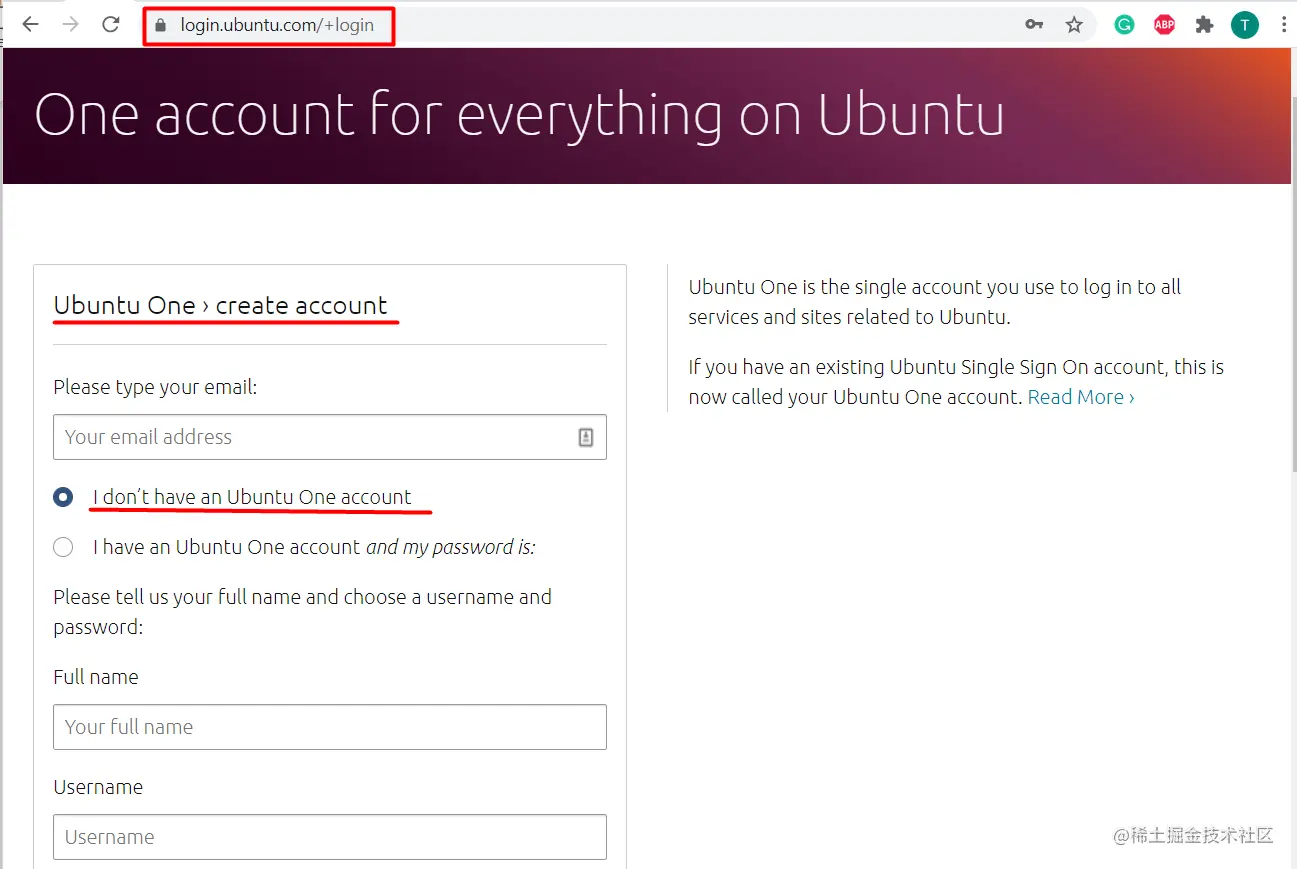Image resolution: width=1297 pixels, height=869 pixels.
Task: Reload the page with the refresh icon
Action: (x=111, y=25)
